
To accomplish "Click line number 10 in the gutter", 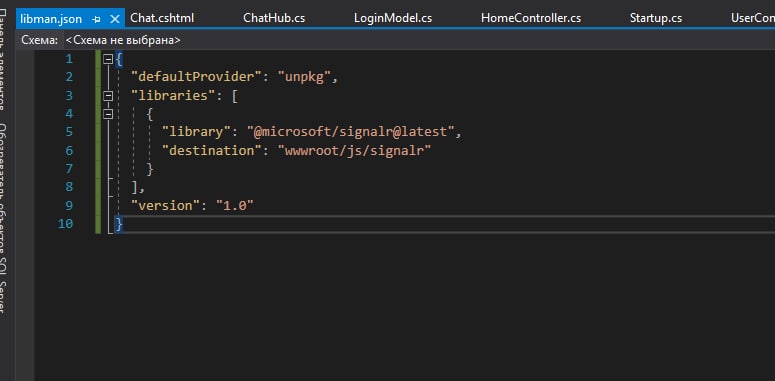I will coord(65,224).
